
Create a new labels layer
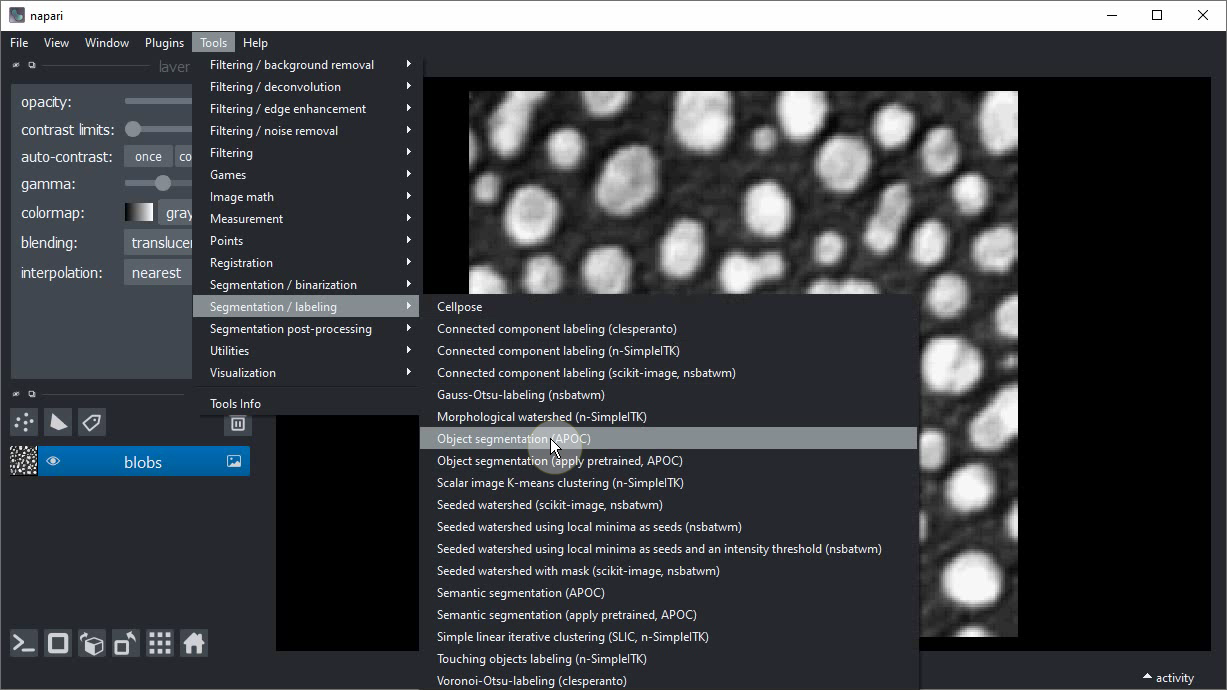pyautogui.click(x=92, y=423)
